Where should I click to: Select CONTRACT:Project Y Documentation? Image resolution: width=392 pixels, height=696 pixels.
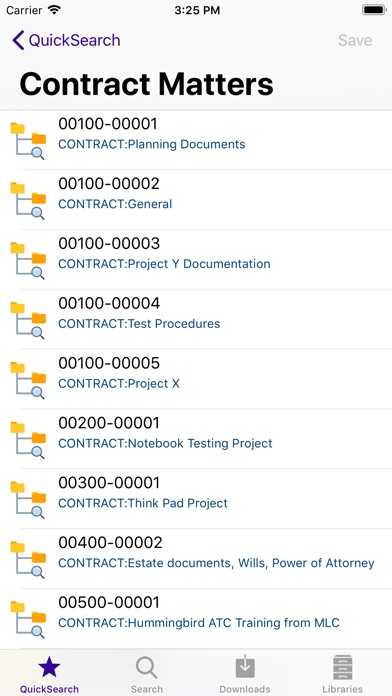[196, 260]
